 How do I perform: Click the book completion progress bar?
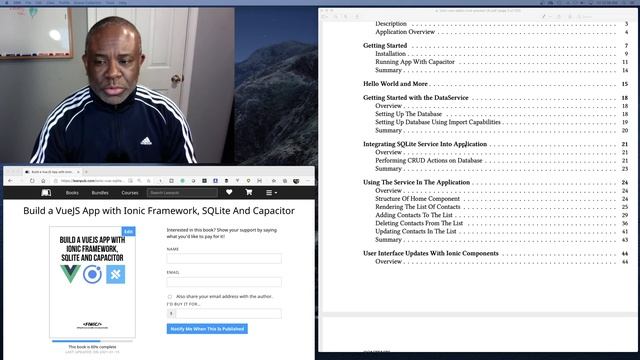pyautogui.click(x=92, y=341)
